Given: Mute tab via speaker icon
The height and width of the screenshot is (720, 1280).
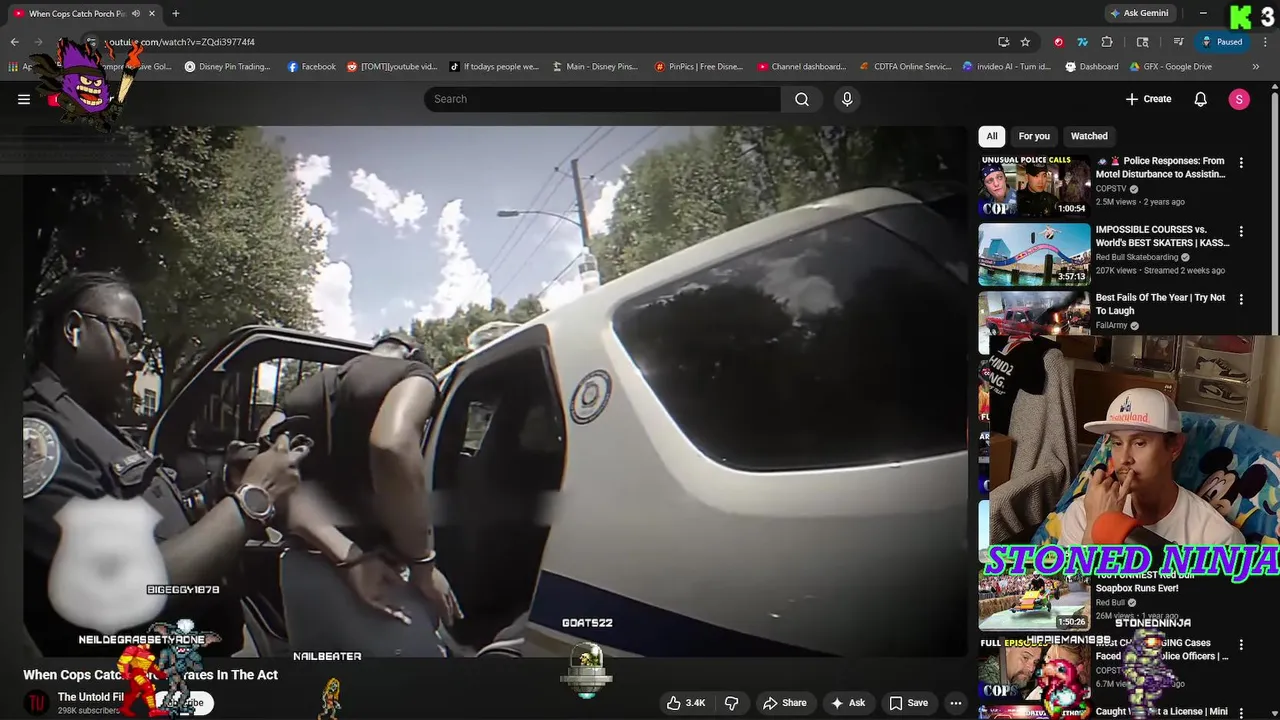Looking at the screenshot, I should 135,14.
